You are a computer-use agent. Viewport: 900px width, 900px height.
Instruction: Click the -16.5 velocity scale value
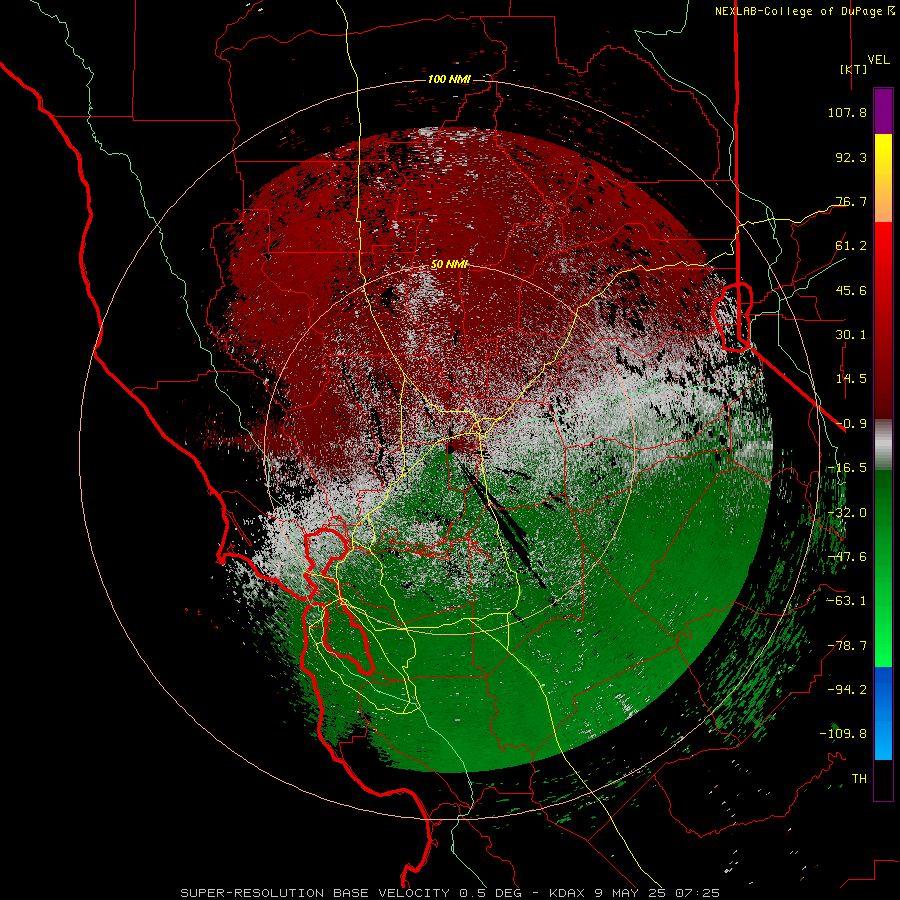847,468
